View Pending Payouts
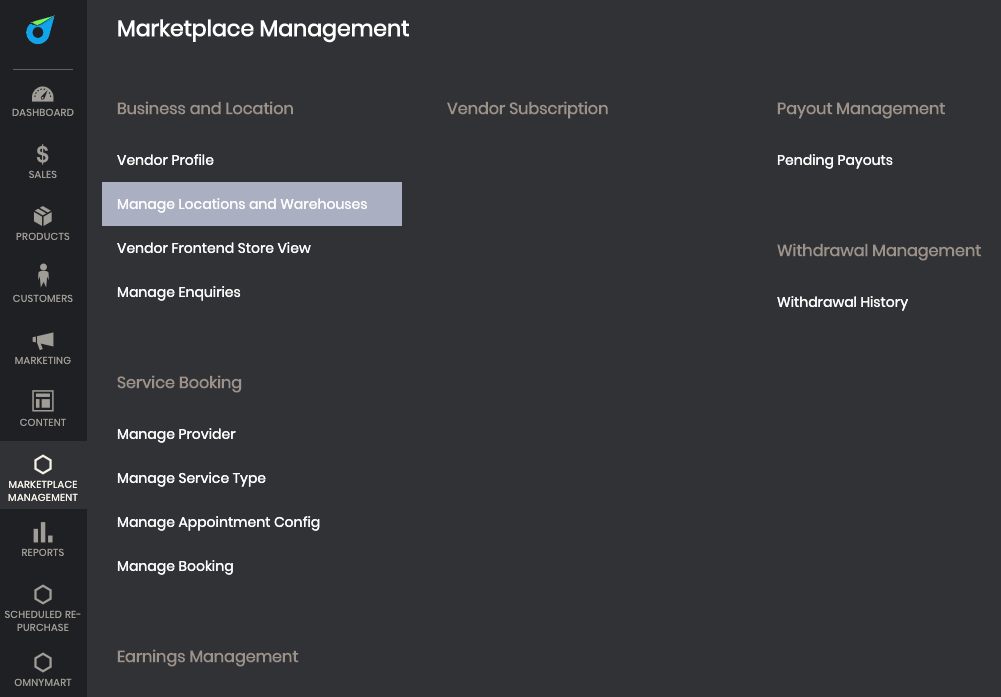 (x=835, y=160)
